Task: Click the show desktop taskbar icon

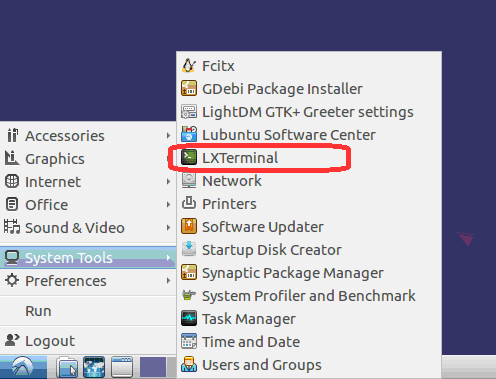Action: coord(122,367)
